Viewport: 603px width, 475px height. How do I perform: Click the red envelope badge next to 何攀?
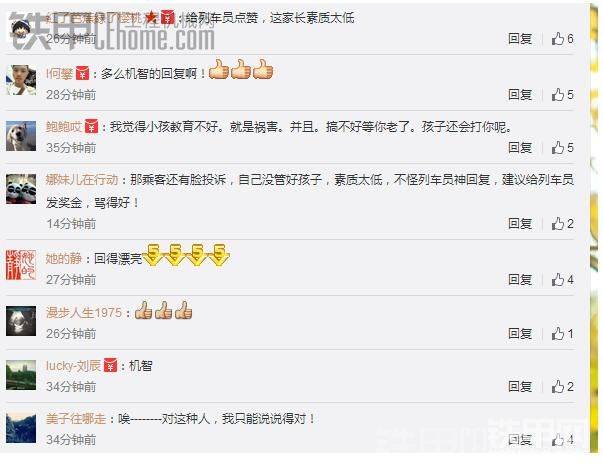click(x=82, y=73)
